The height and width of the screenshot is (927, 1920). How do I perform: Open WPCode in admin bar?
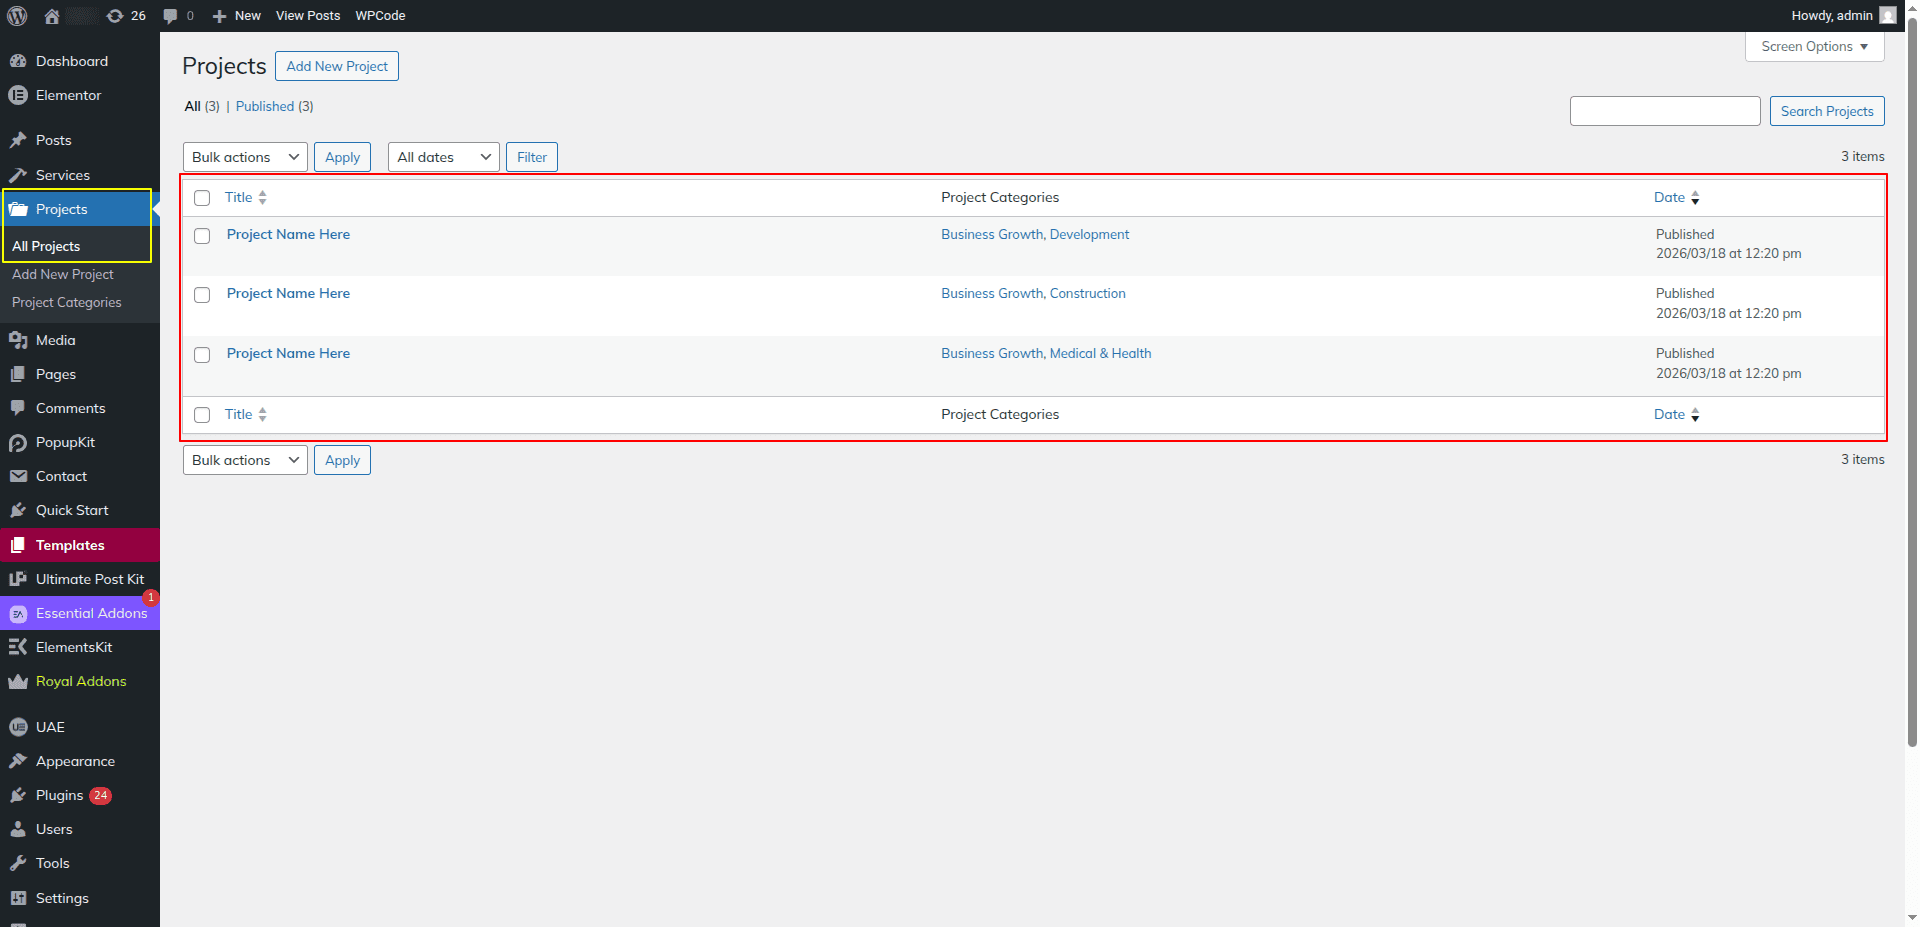click(380, 16)
